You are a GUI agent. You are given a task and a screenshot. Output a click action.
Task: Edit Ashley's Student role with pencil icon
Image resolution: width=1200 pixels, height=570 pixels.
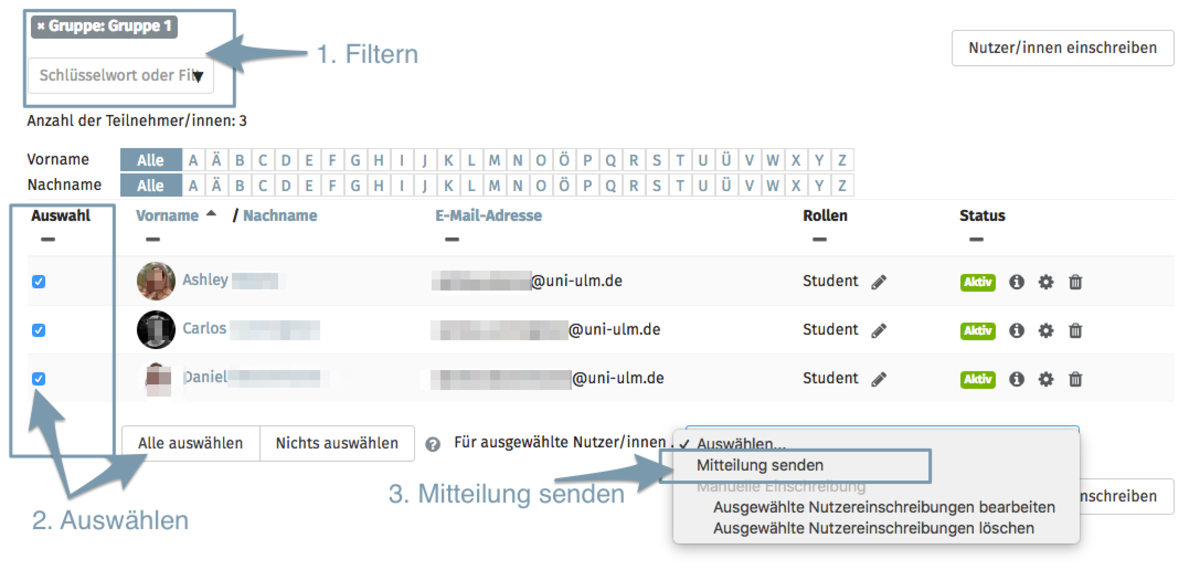coord(879,282)
